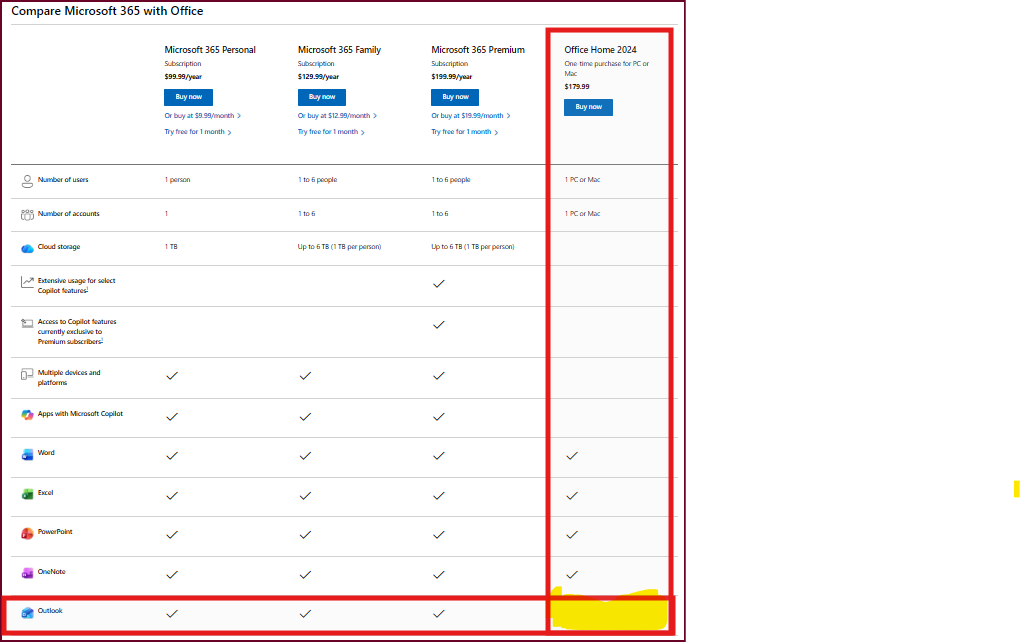
Task: Click Family checkmark in Outlook row
Action: (305, 614)
